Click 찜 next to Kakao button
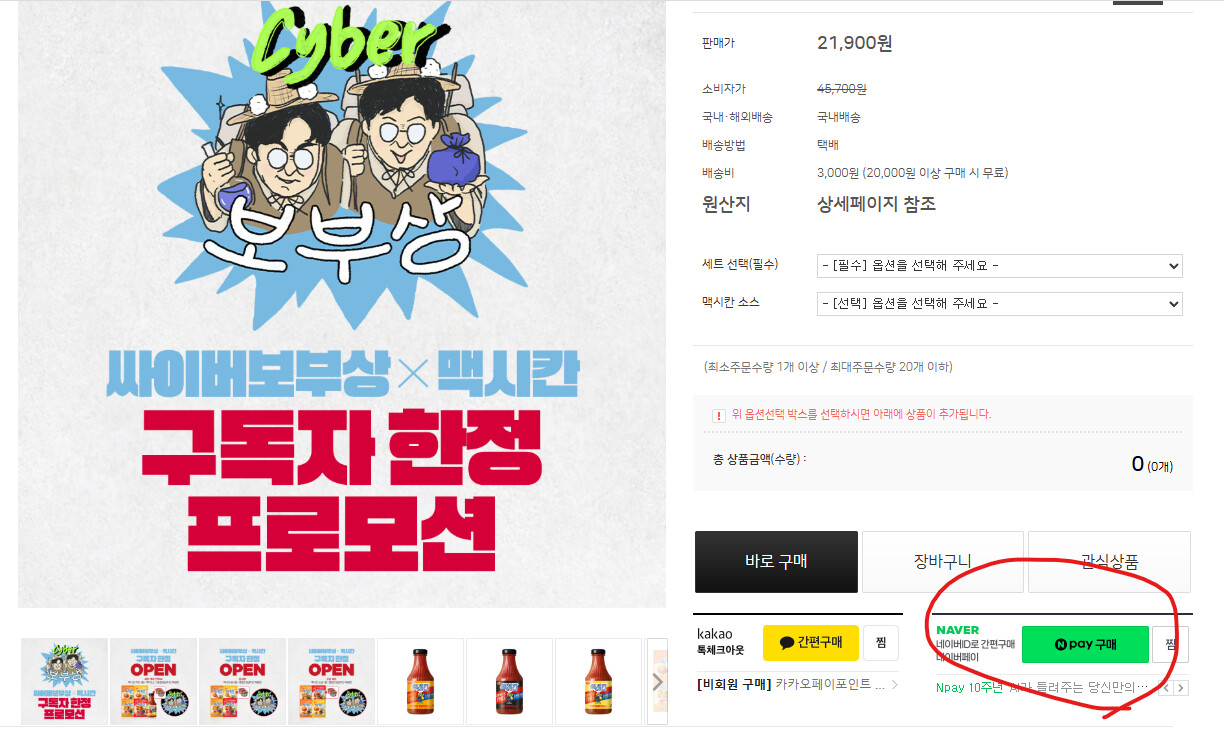Viewport: 1224px width, 731px height. point(881,643)
